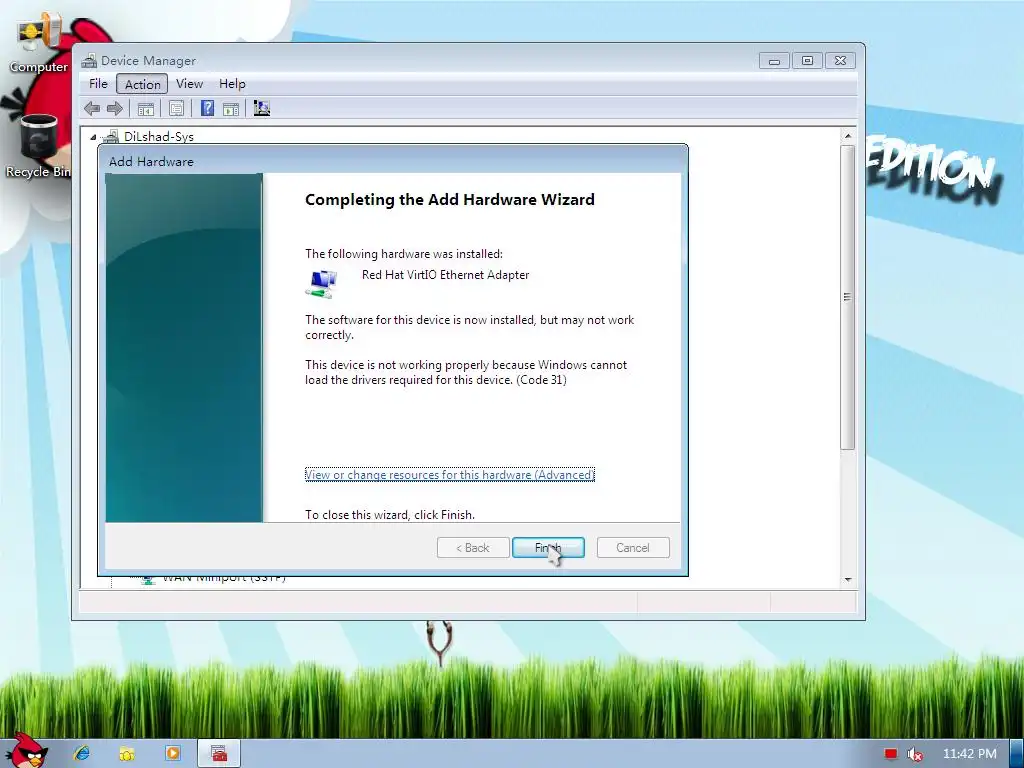Click the scrollbar down arrow in Device Manager
Image resolution: width=1024 pixels, height=768 pixels.
point(848,579)
